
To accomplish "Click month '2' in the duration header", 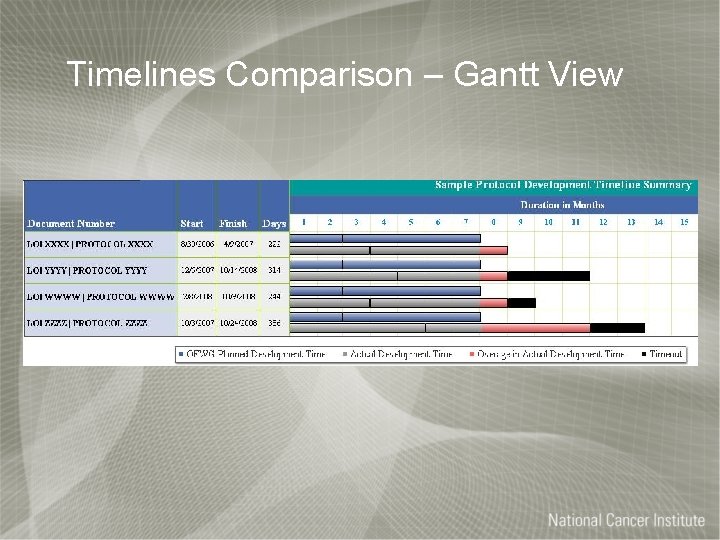I will pos(330,222).
